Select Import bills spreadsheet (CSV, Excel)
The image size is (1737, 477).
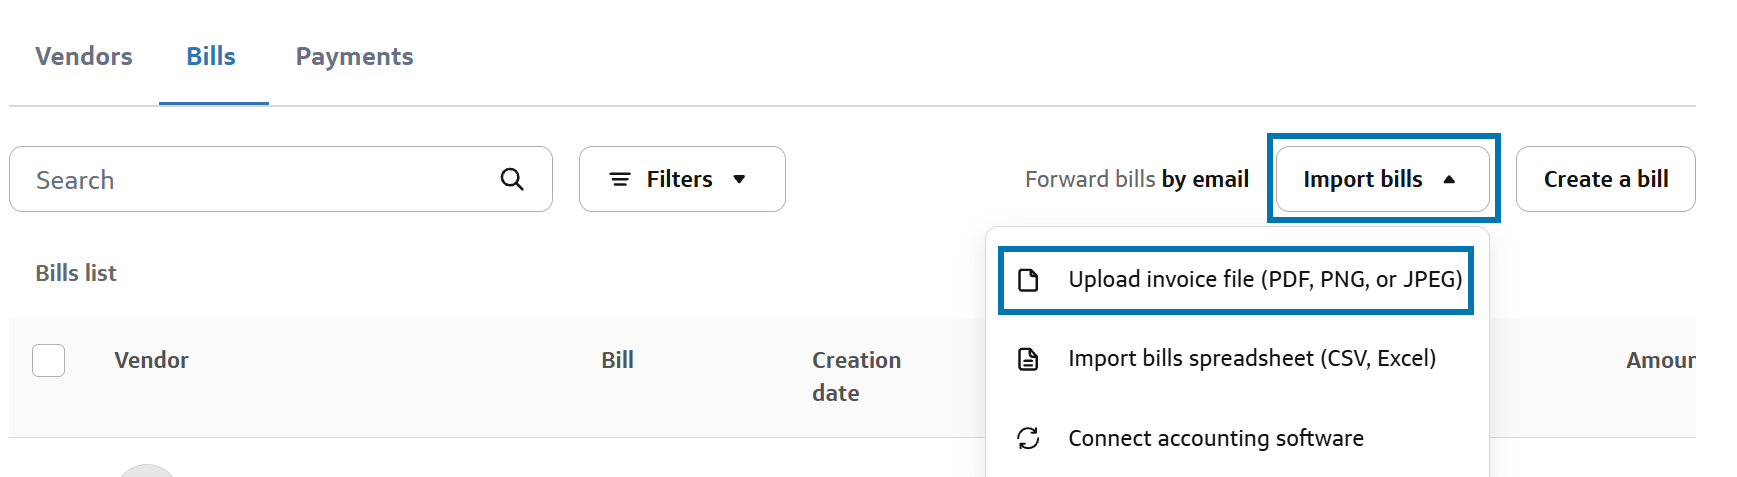coord(1251,359)
